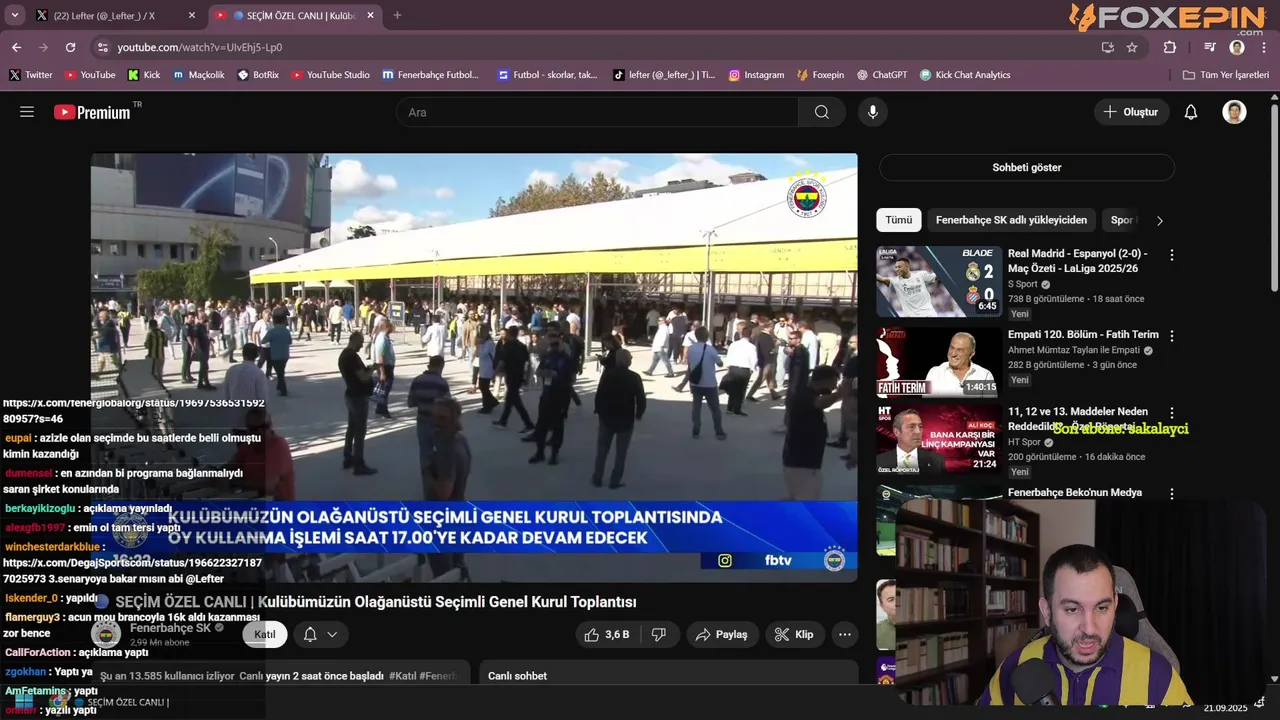Viewport: 1280px width, 720px height.
Task: Open Empati 120. Bölüm Fatih Terim thumbnail
Action: 939,362
